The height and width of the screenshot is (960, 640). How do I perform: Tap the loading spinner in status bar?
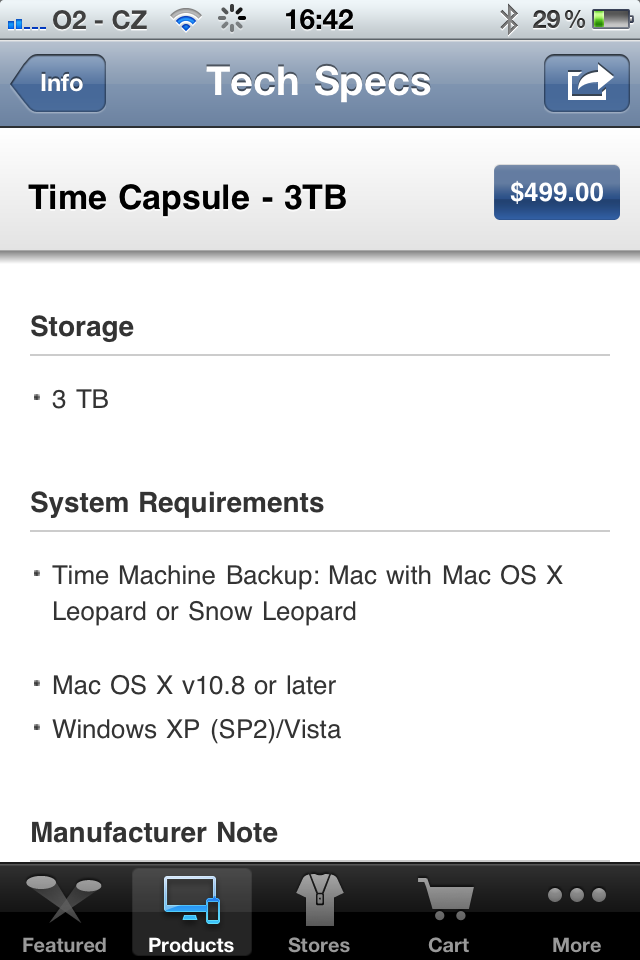point(232,19)
